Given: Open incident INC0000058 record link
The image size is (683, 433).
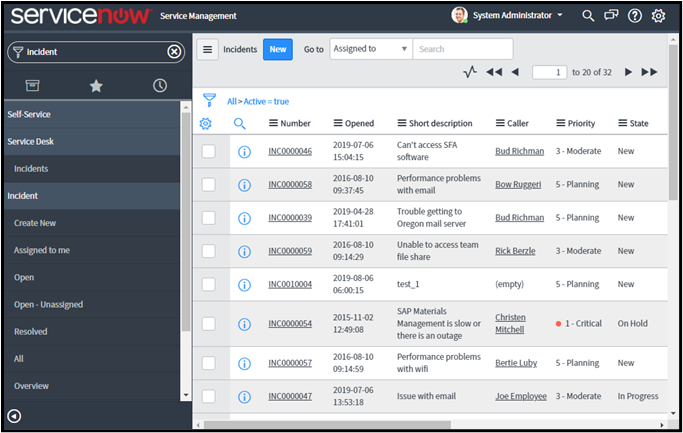Looking at the screenshot, I should (x=290, y=184).
